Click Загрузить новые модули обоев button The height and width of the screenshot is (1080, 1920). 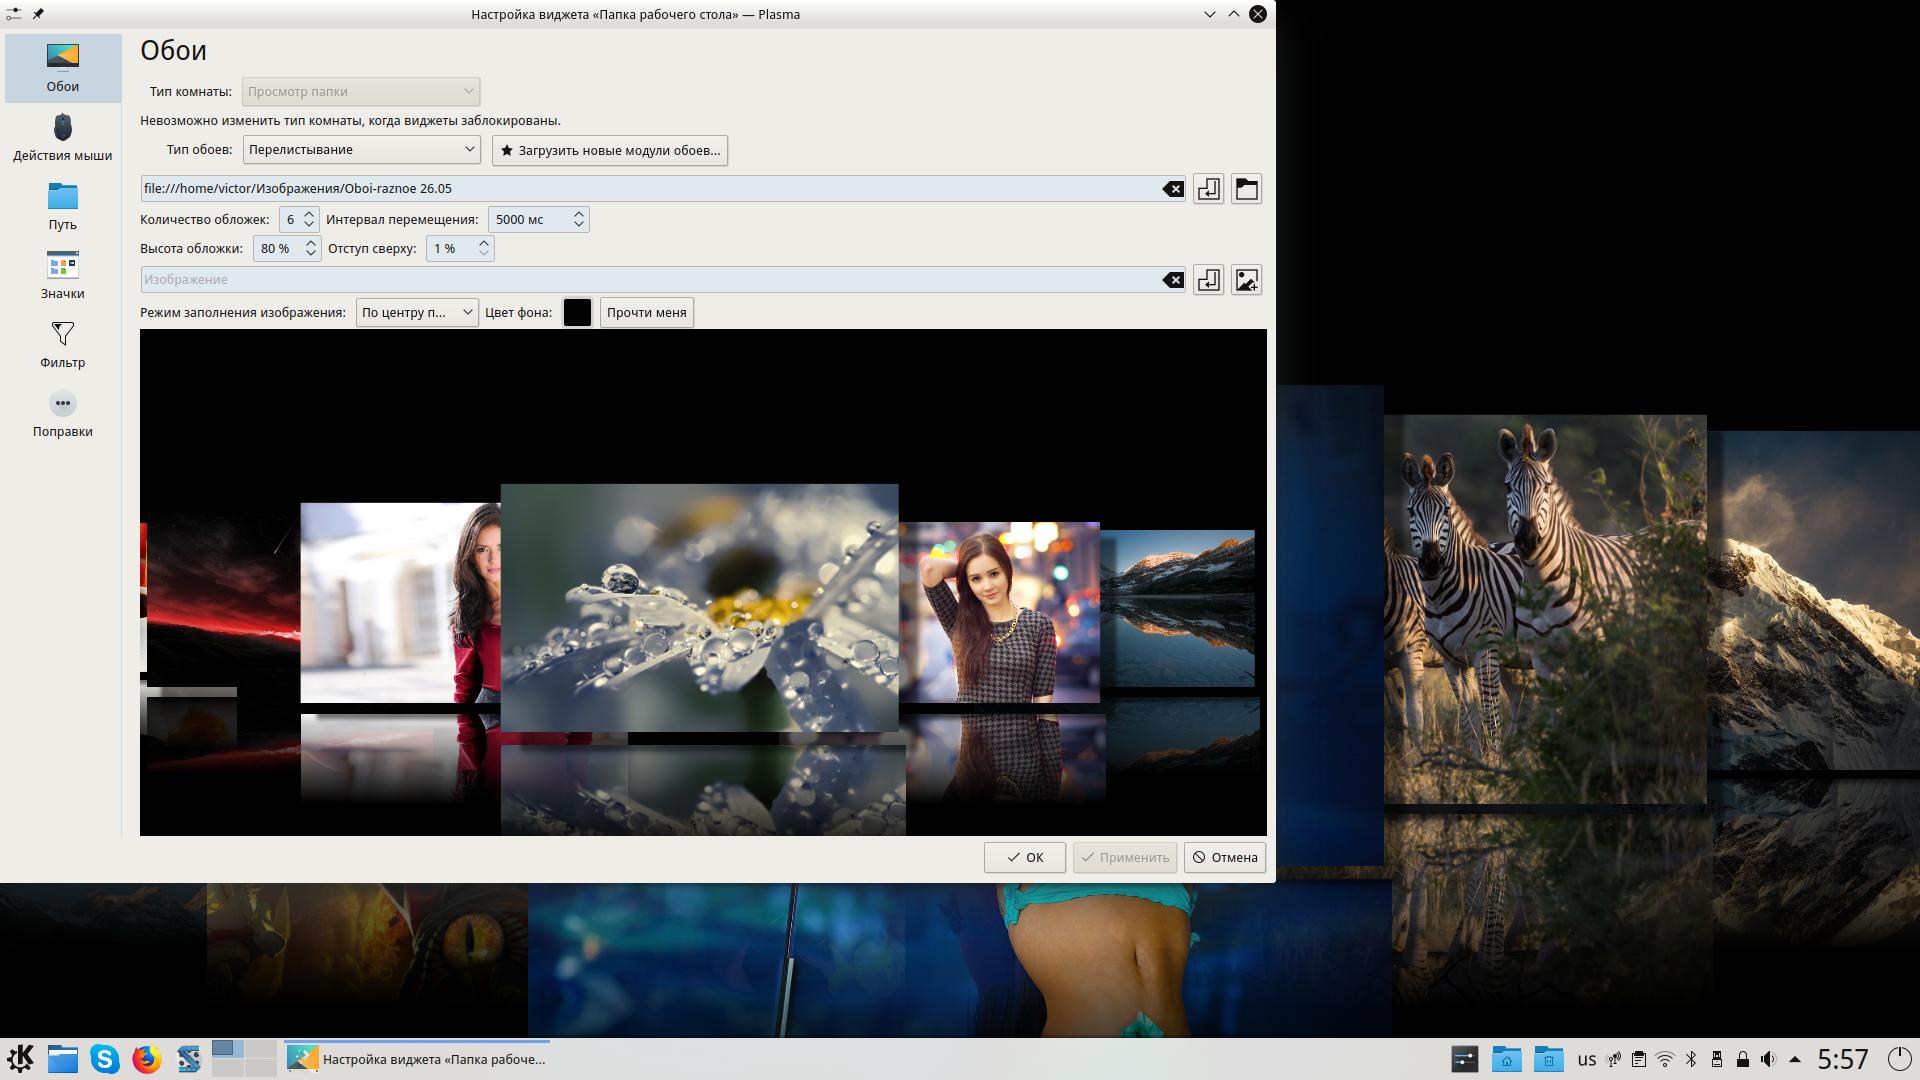pyautogui.click(x=609, y=150)
